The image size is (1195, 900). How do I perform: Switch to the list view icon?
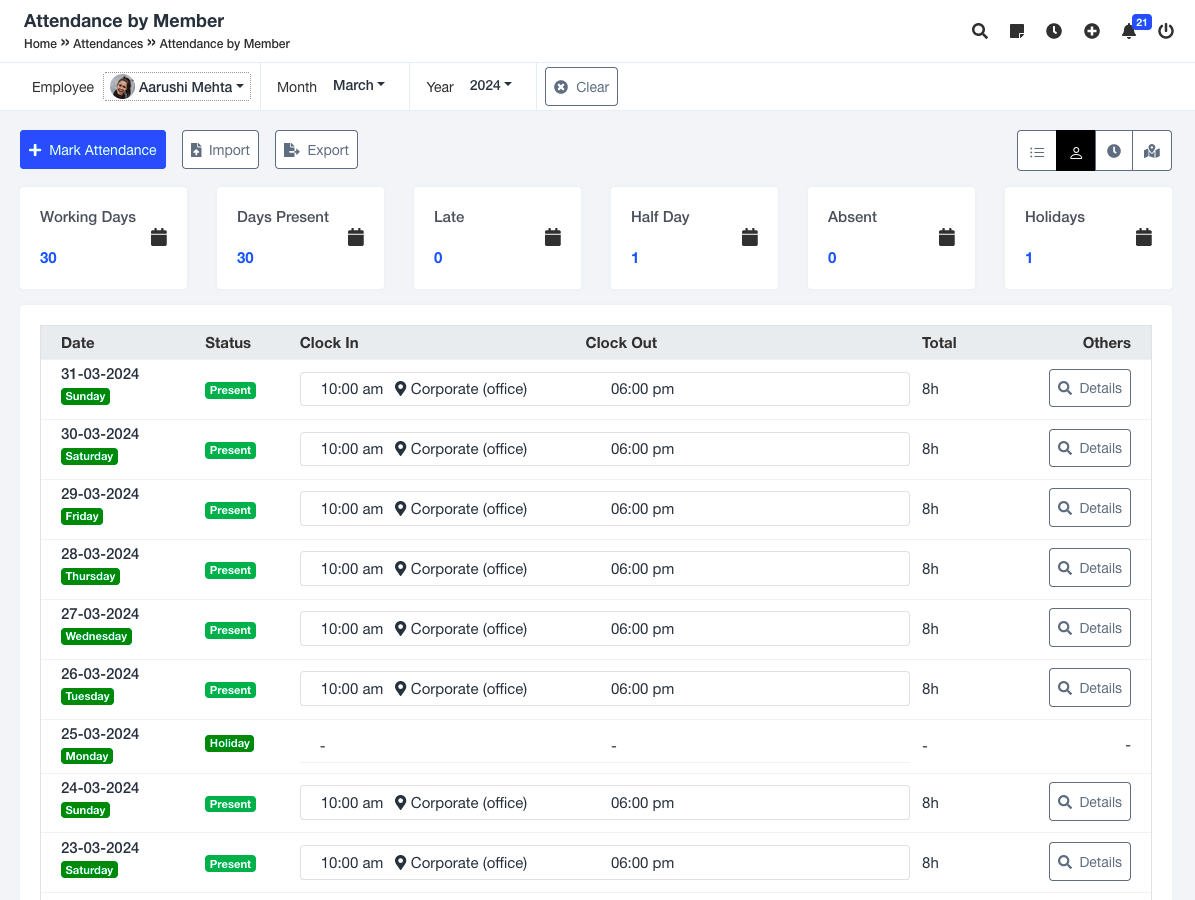pos(1037,151)
